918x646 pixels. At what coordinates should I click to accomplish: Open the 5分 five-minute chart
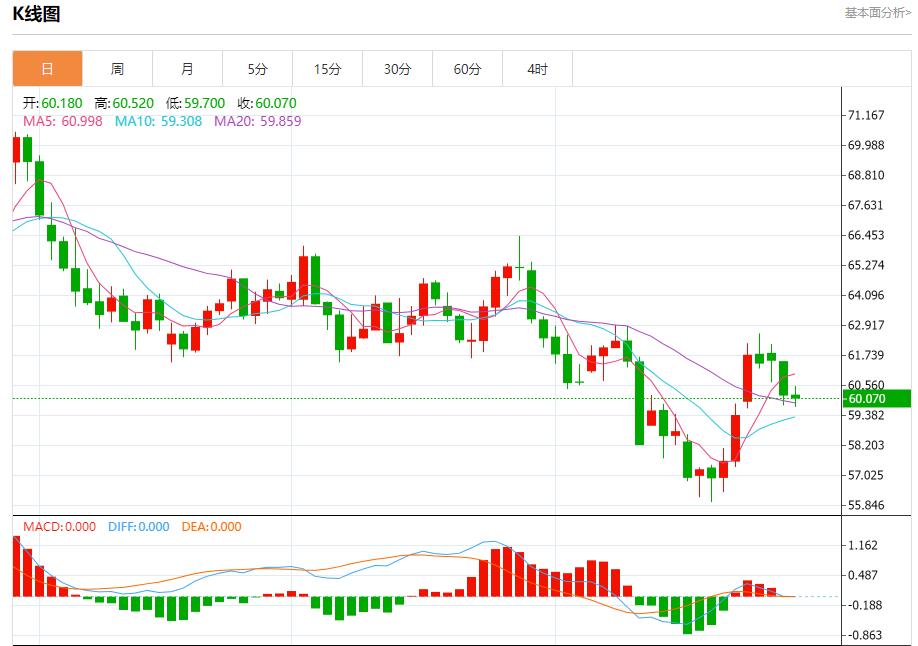click(x=256, y=68)
